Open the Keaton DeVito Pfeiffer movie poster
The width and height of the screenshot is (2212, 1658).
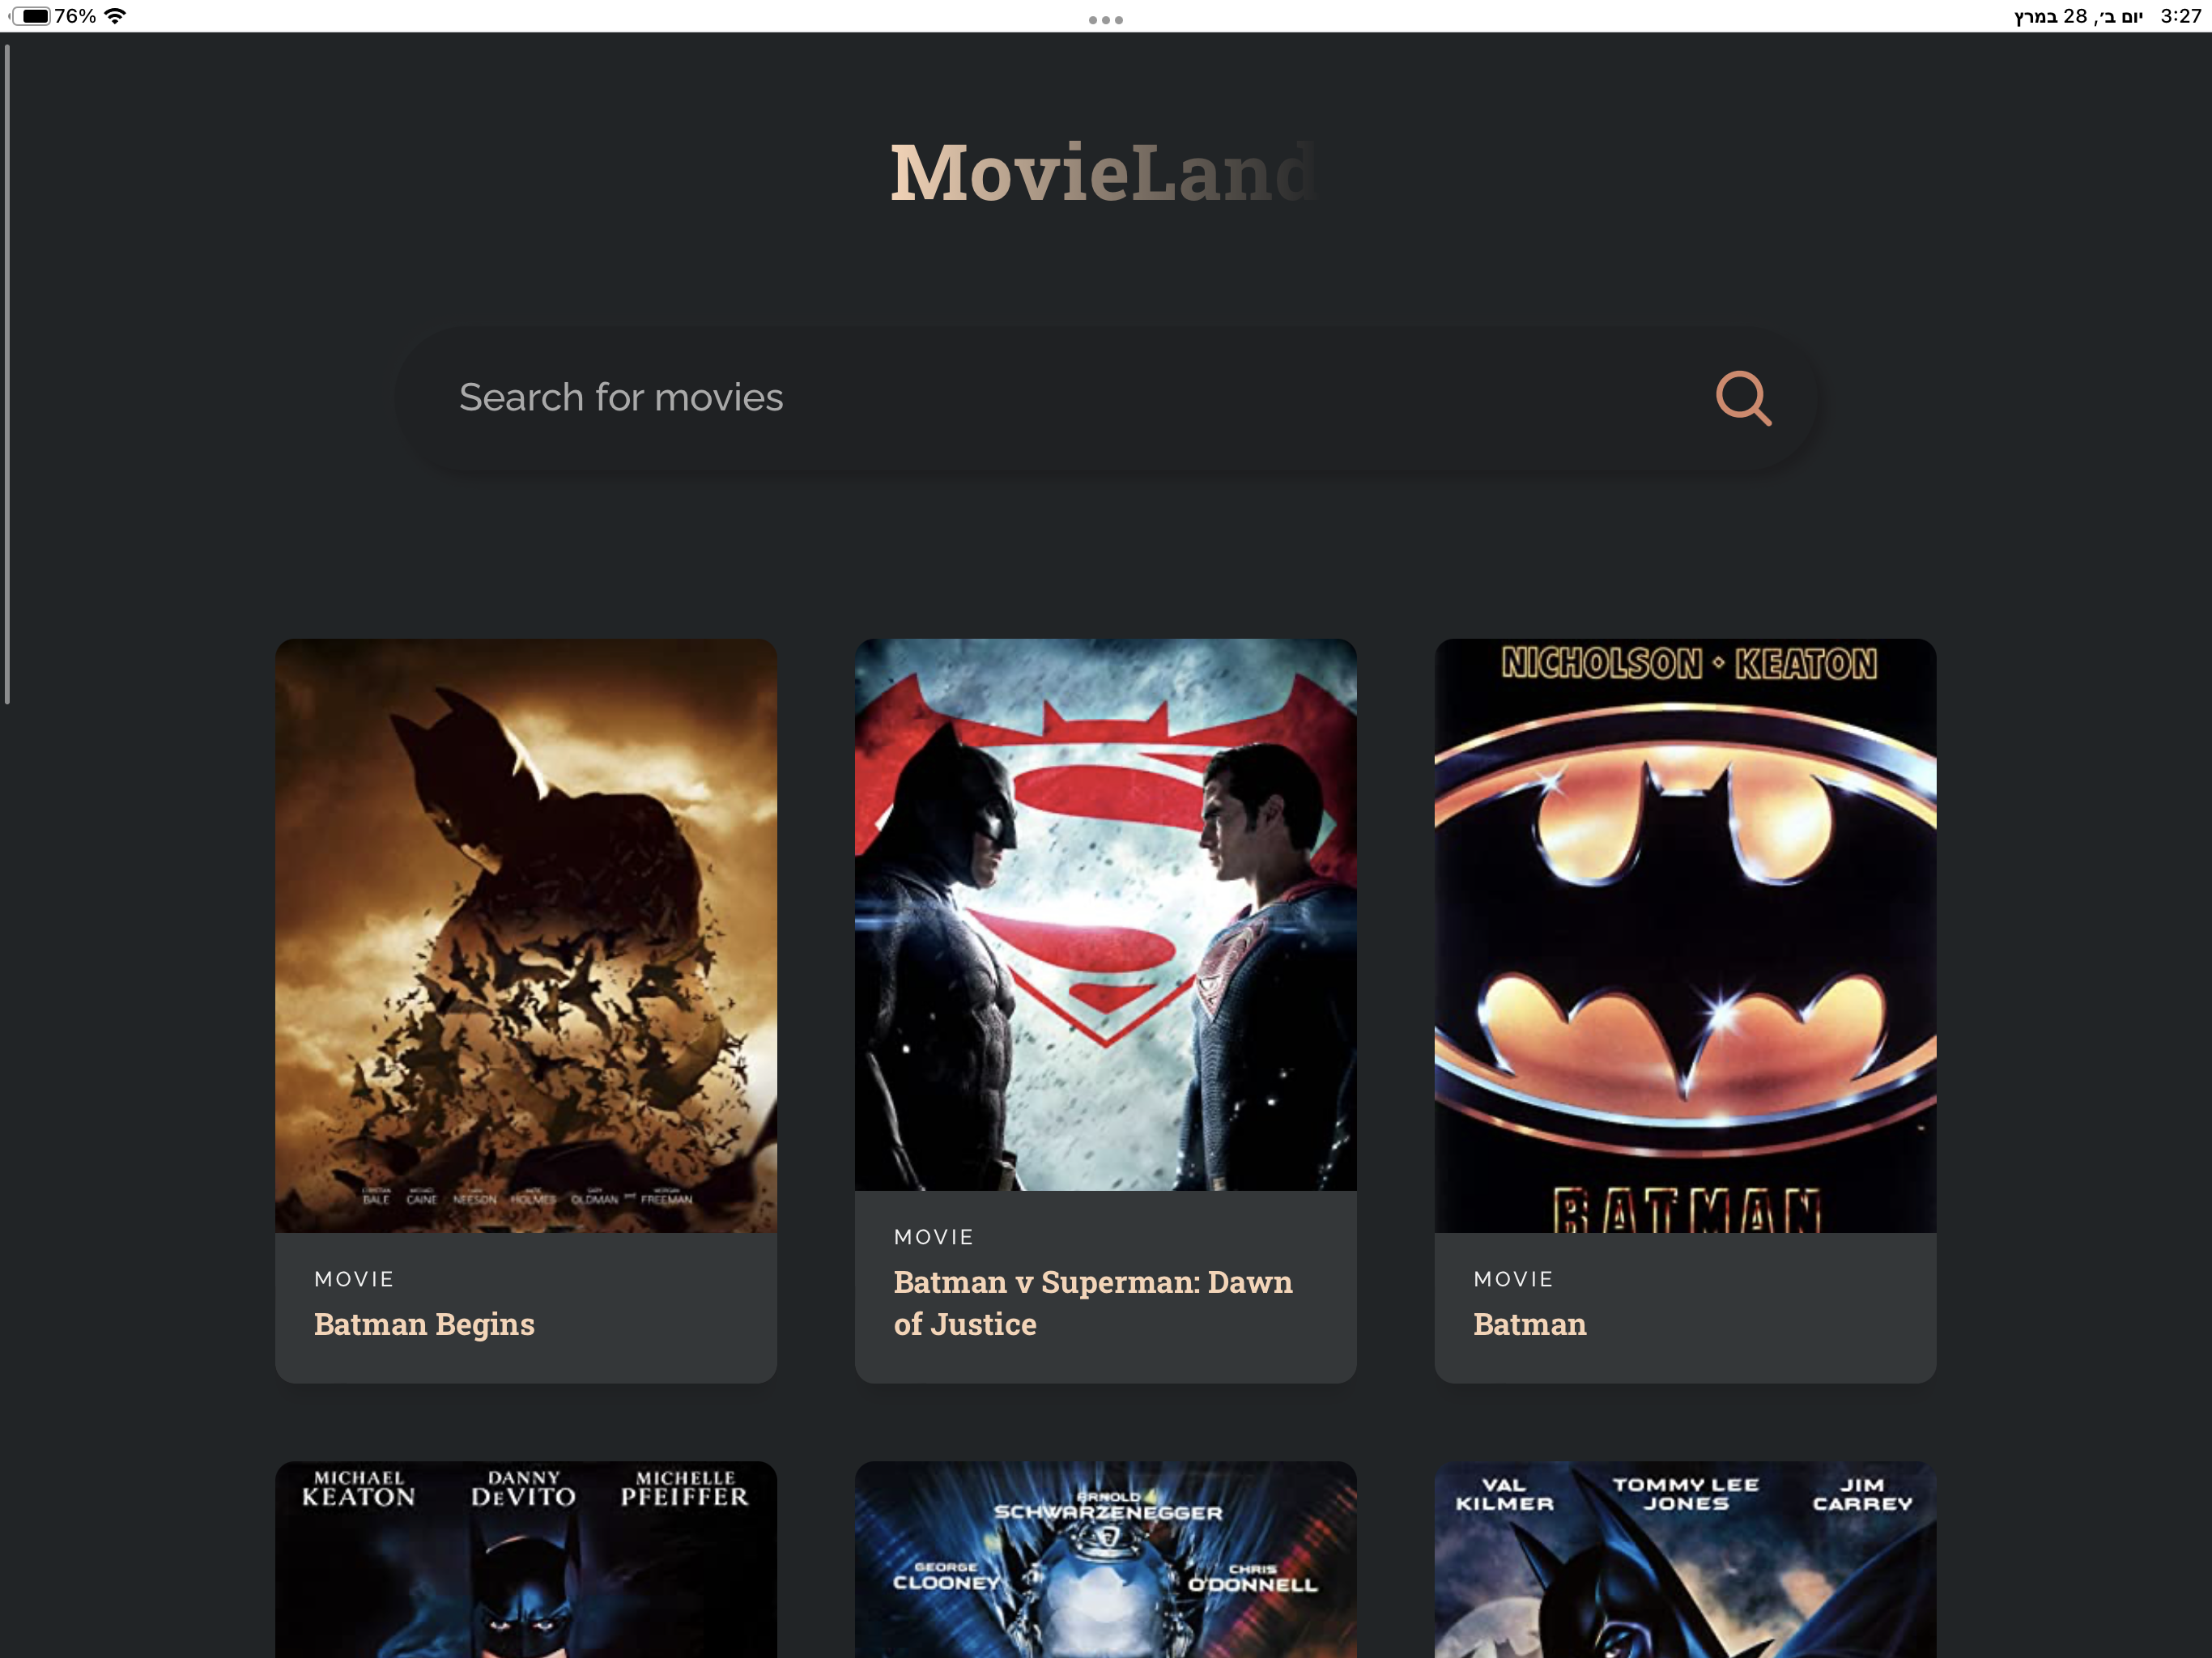[526, 1559]
